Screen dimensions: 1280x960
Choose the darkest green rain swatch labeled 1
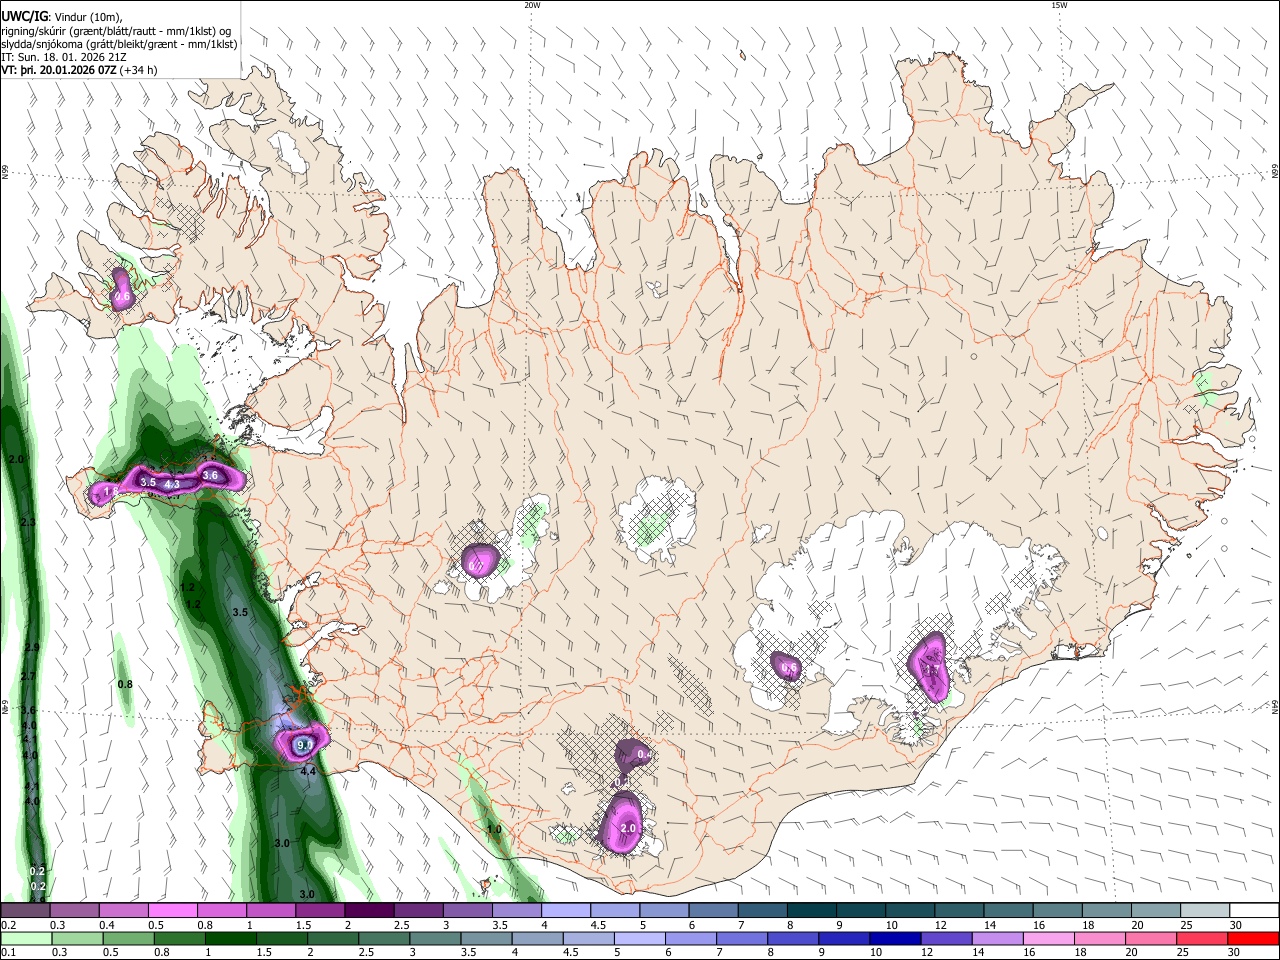point(231,938)
